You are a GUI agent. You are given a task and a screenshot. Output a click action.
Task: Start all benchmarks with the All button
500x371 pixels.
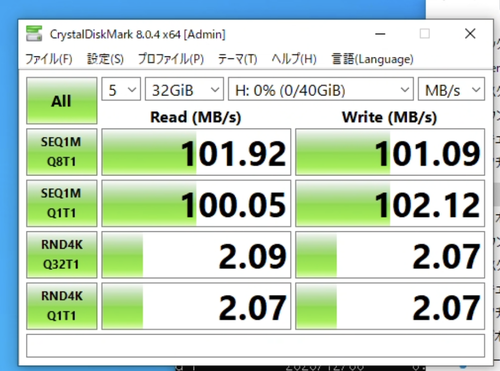tap(62, 101)
